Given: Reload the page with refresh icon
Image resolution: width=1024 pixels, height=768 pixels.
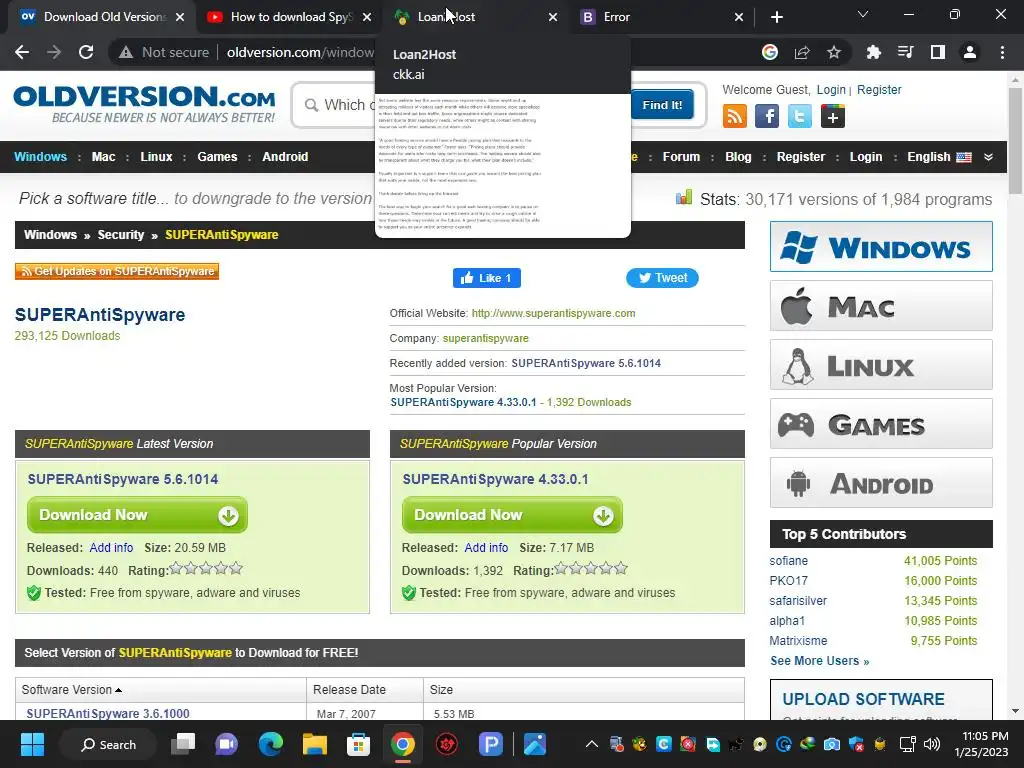Looking at the screenshot, I should pyautogui.click(x=86, y=52).
